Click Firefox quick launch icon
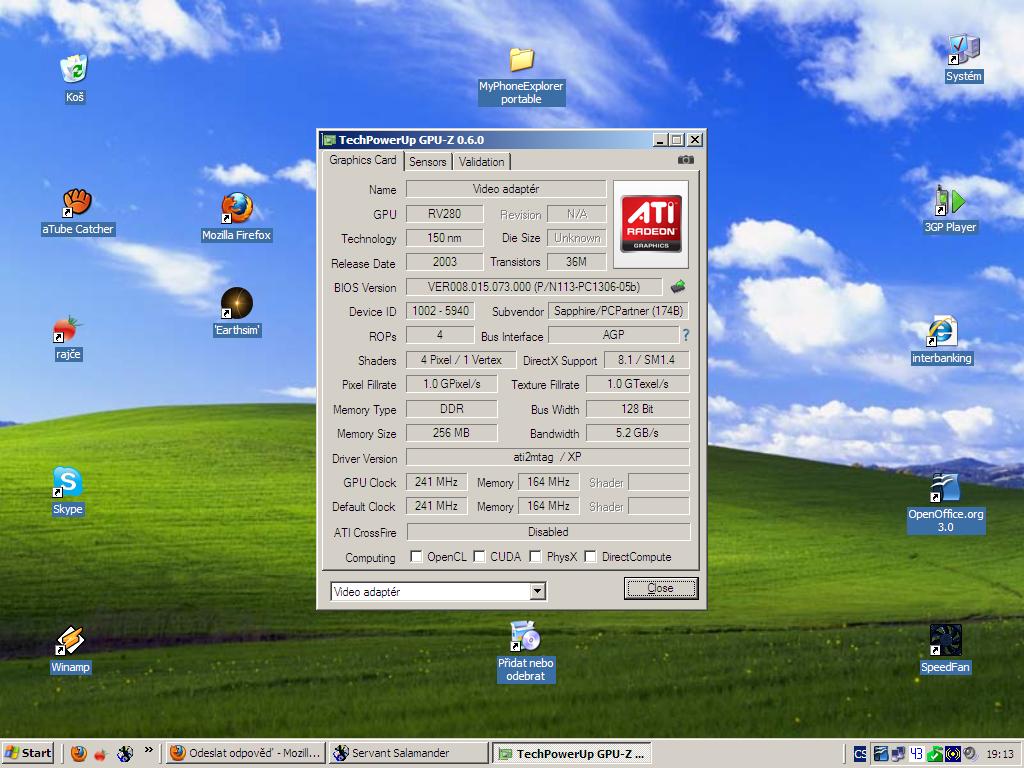Screen dimensions: 1024x768 [79, 754]
